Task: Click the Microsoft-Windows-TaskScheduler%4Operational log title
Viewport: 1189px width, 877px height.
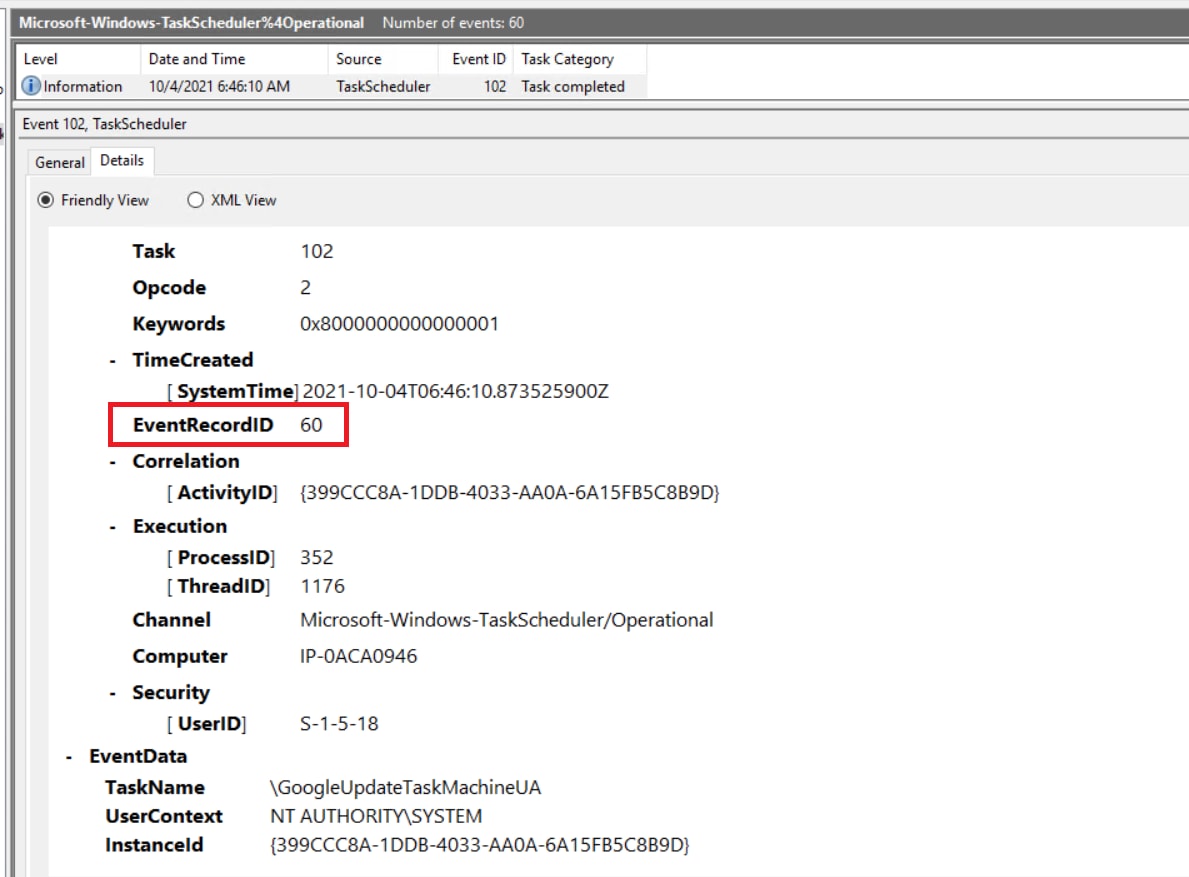Action: 191,23
